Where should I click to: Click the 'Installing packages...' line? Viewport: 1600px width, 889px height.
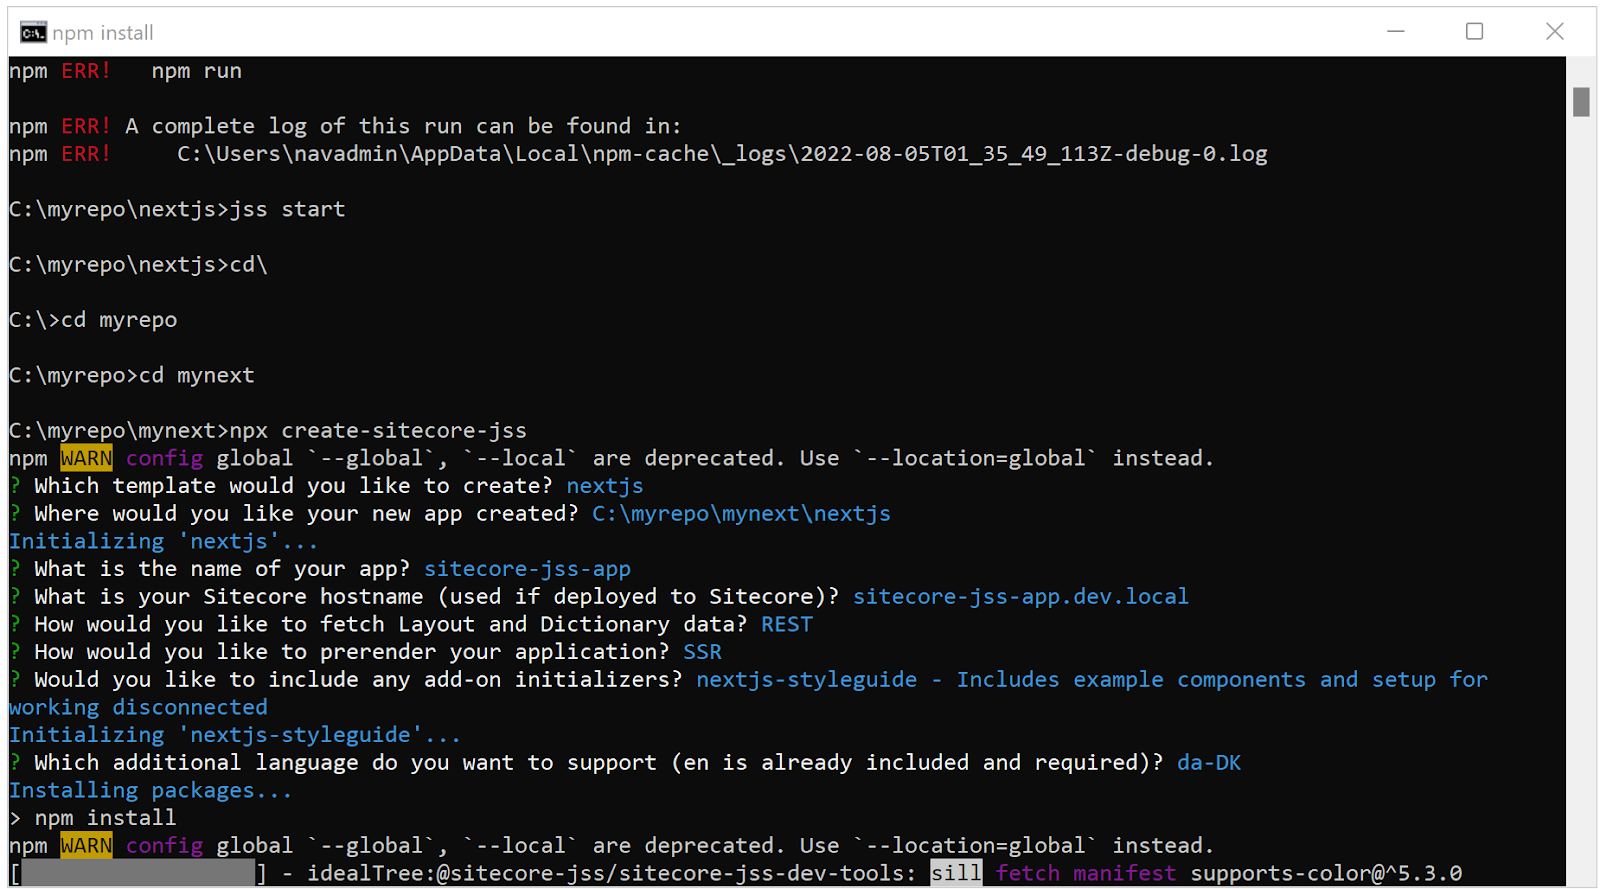coord(151,790)
